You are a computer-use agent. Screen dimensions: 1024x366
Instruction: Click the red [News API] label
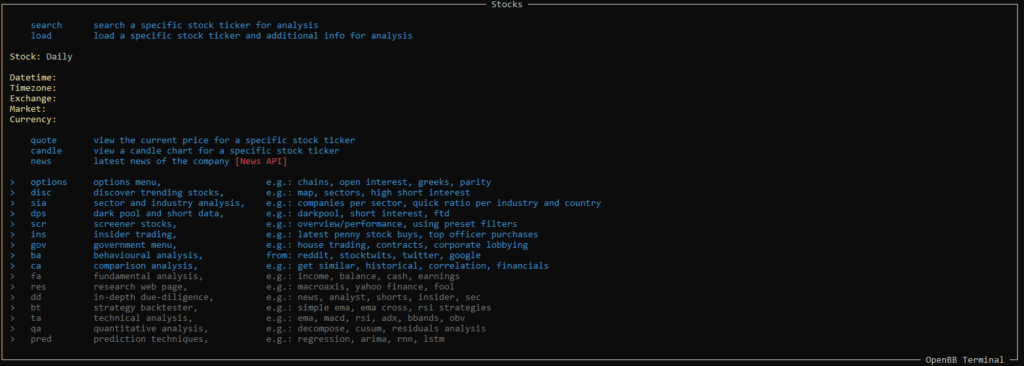tap(261, 161)
